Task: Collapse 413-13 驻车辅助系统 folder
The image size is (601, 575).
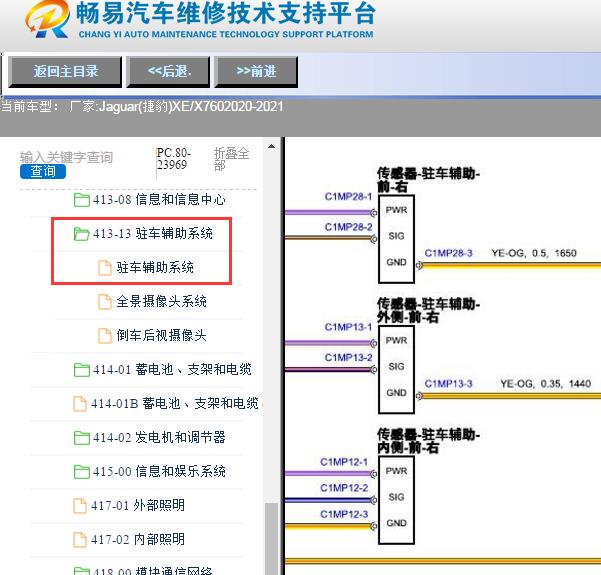Action: coord(153,233)
